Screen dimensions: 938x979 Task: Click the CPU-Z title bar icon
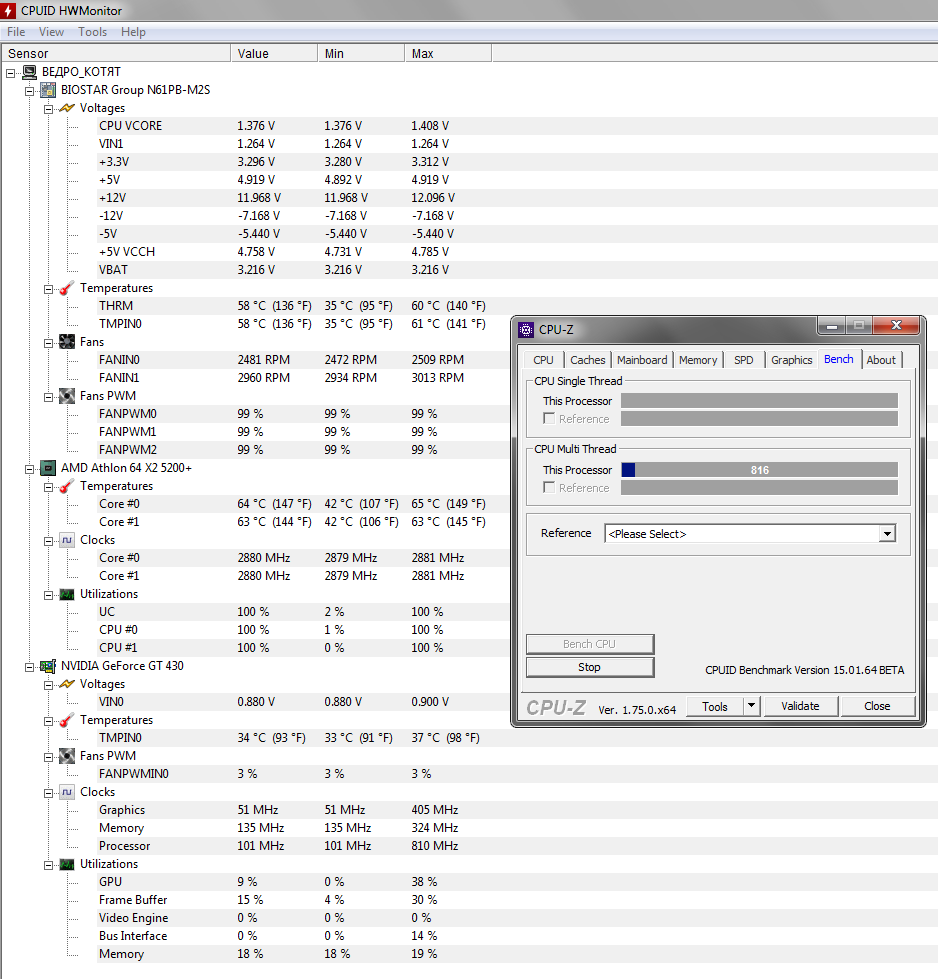point(526,329)
